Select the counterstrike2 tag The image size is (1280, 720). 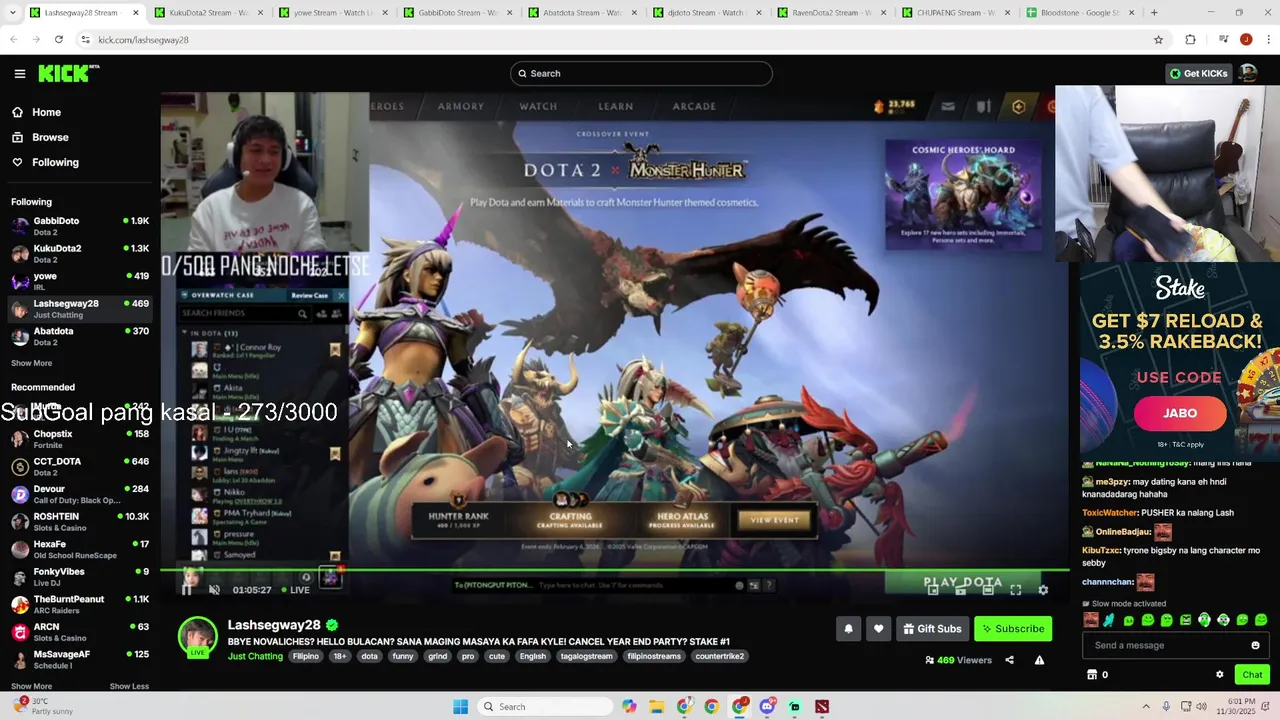[x=720, y=656]
